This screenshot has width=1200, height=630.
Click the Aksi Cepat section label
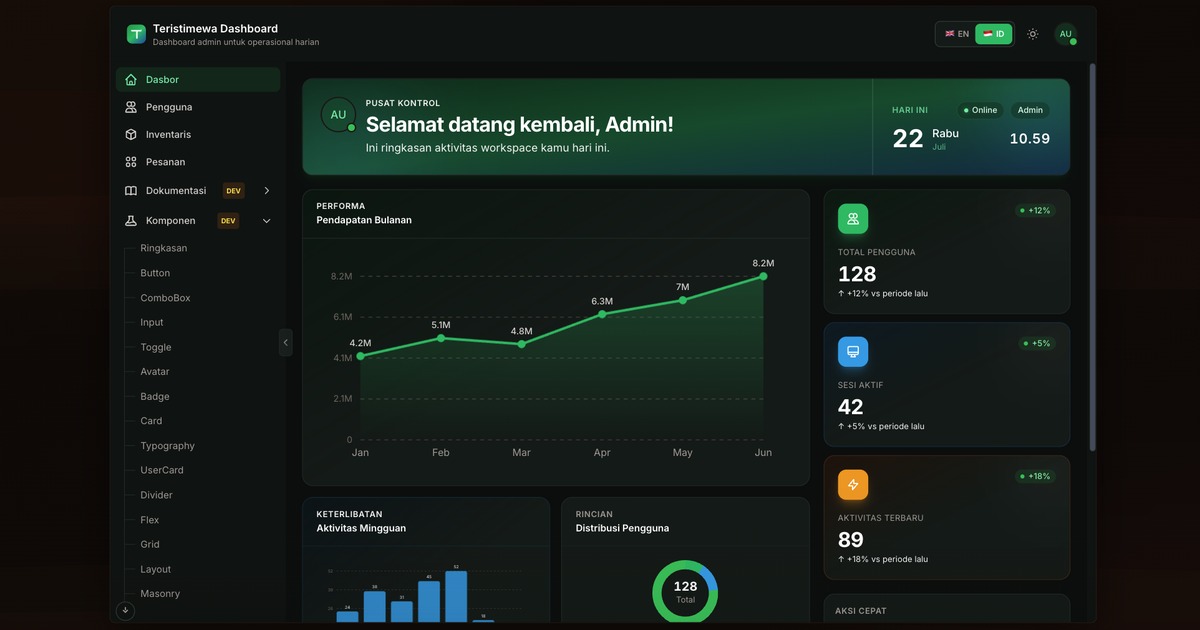click(861, 611)
